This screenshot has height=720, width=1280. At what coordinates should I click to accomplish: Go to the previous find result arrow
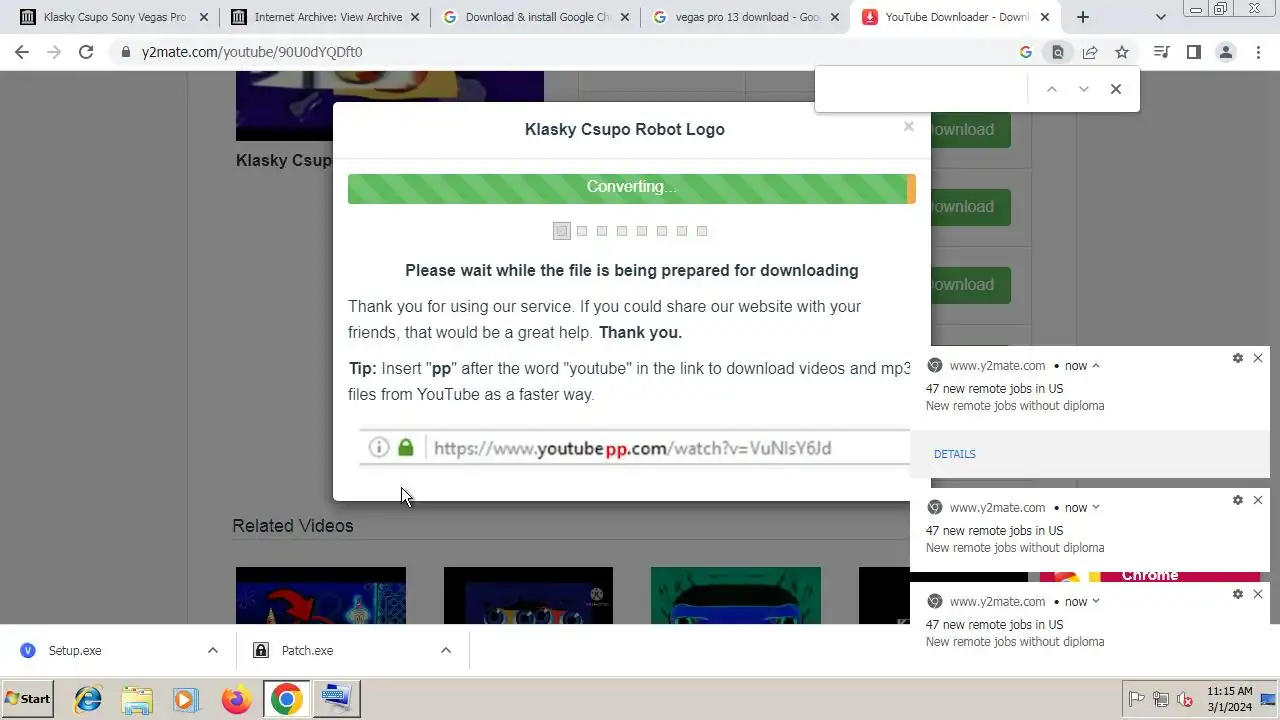[x=1052, y=89]
